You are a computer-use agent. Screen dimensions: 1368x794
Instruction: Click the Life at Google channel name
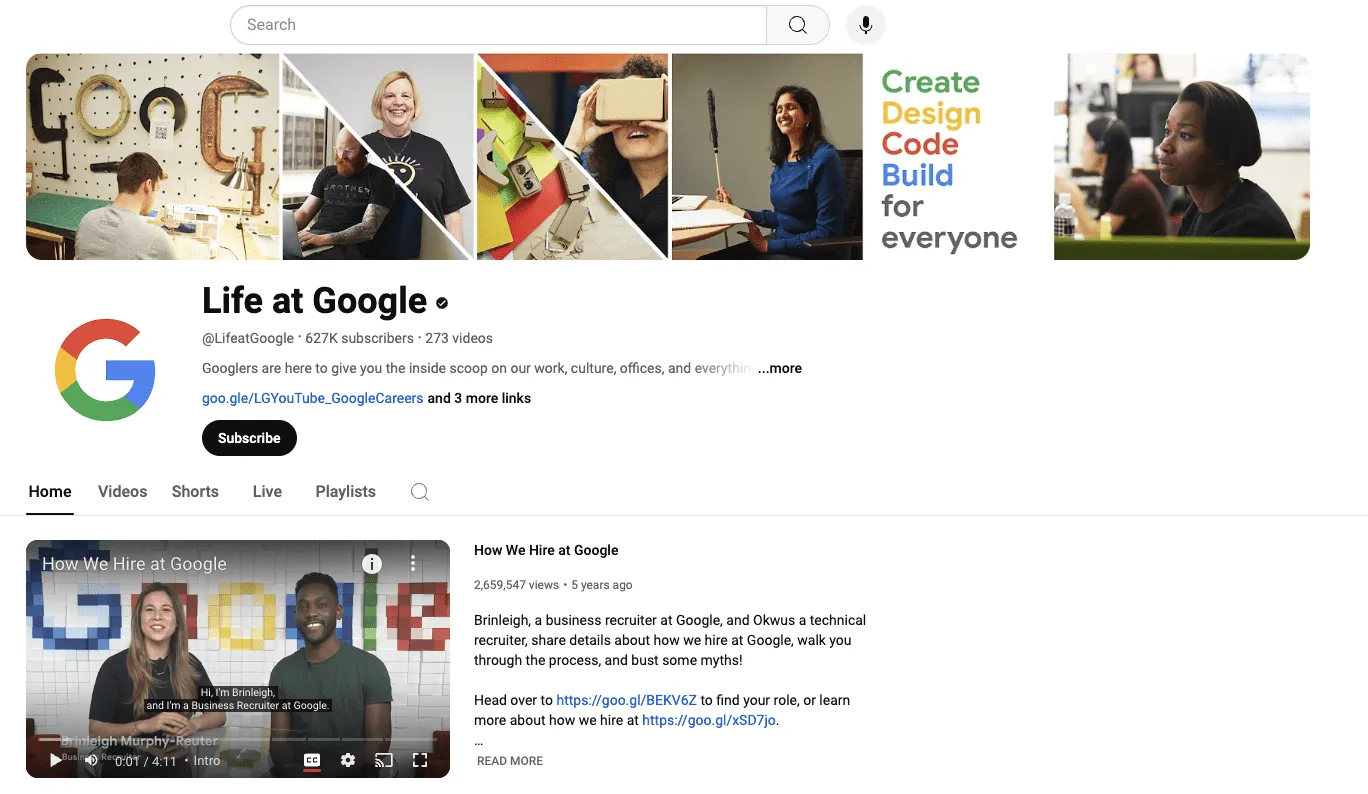[x=314, y=301]
